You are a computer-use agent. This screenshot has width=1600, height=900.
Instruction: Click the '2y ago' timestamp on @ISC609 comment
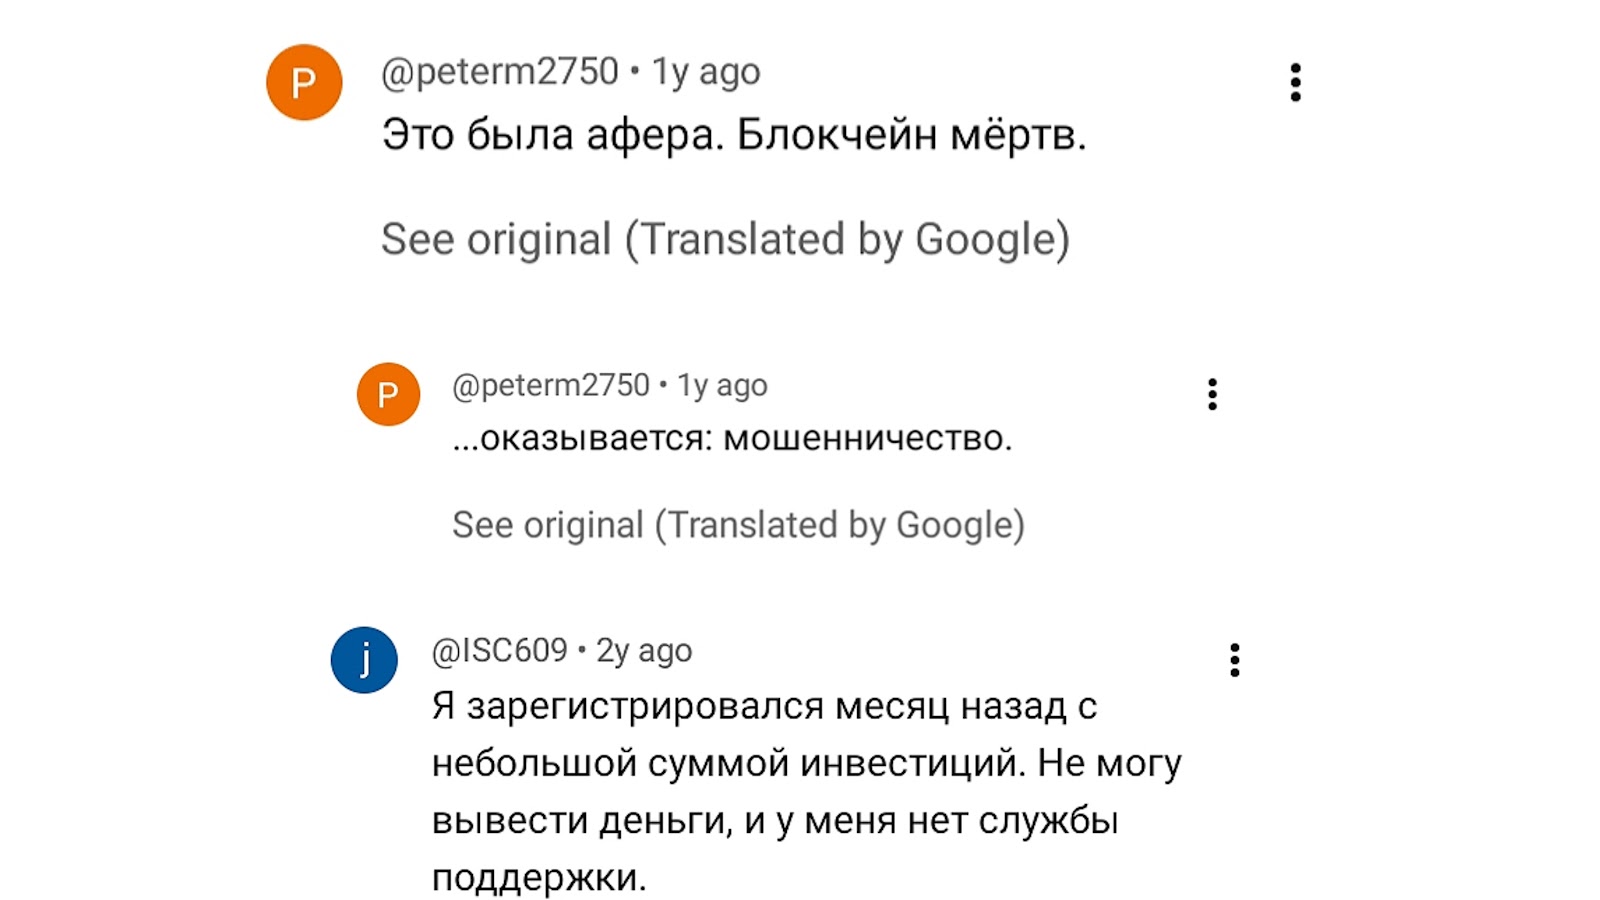644,651
